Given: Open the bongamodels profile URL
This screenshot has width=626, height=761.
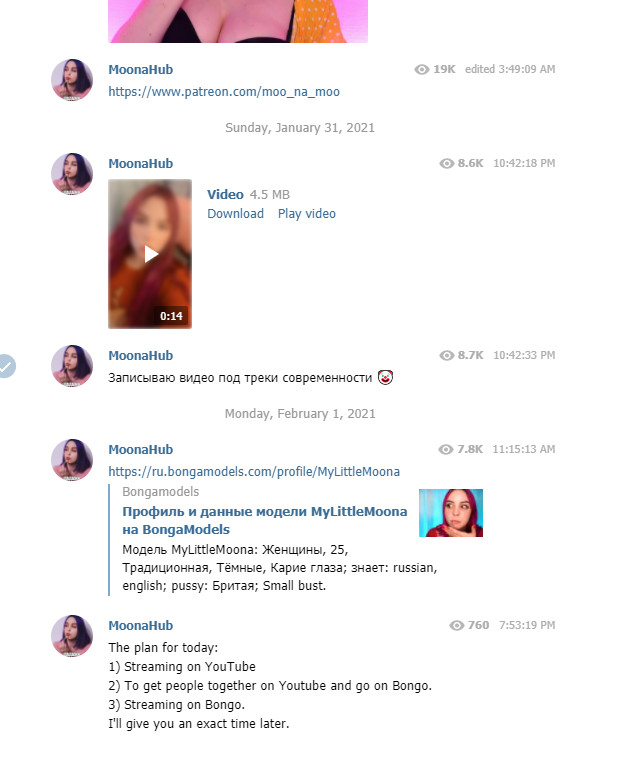Looking at the screenshot, I should coord(254,472).
